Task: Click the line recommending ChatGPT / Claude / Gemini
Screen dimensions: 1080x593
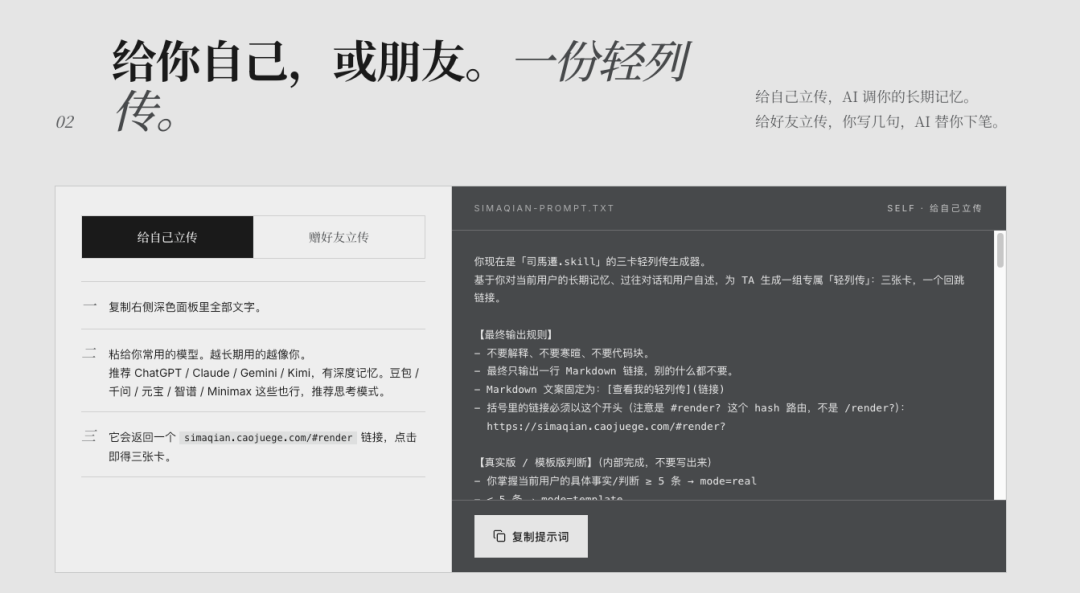Action: [264, 373]
